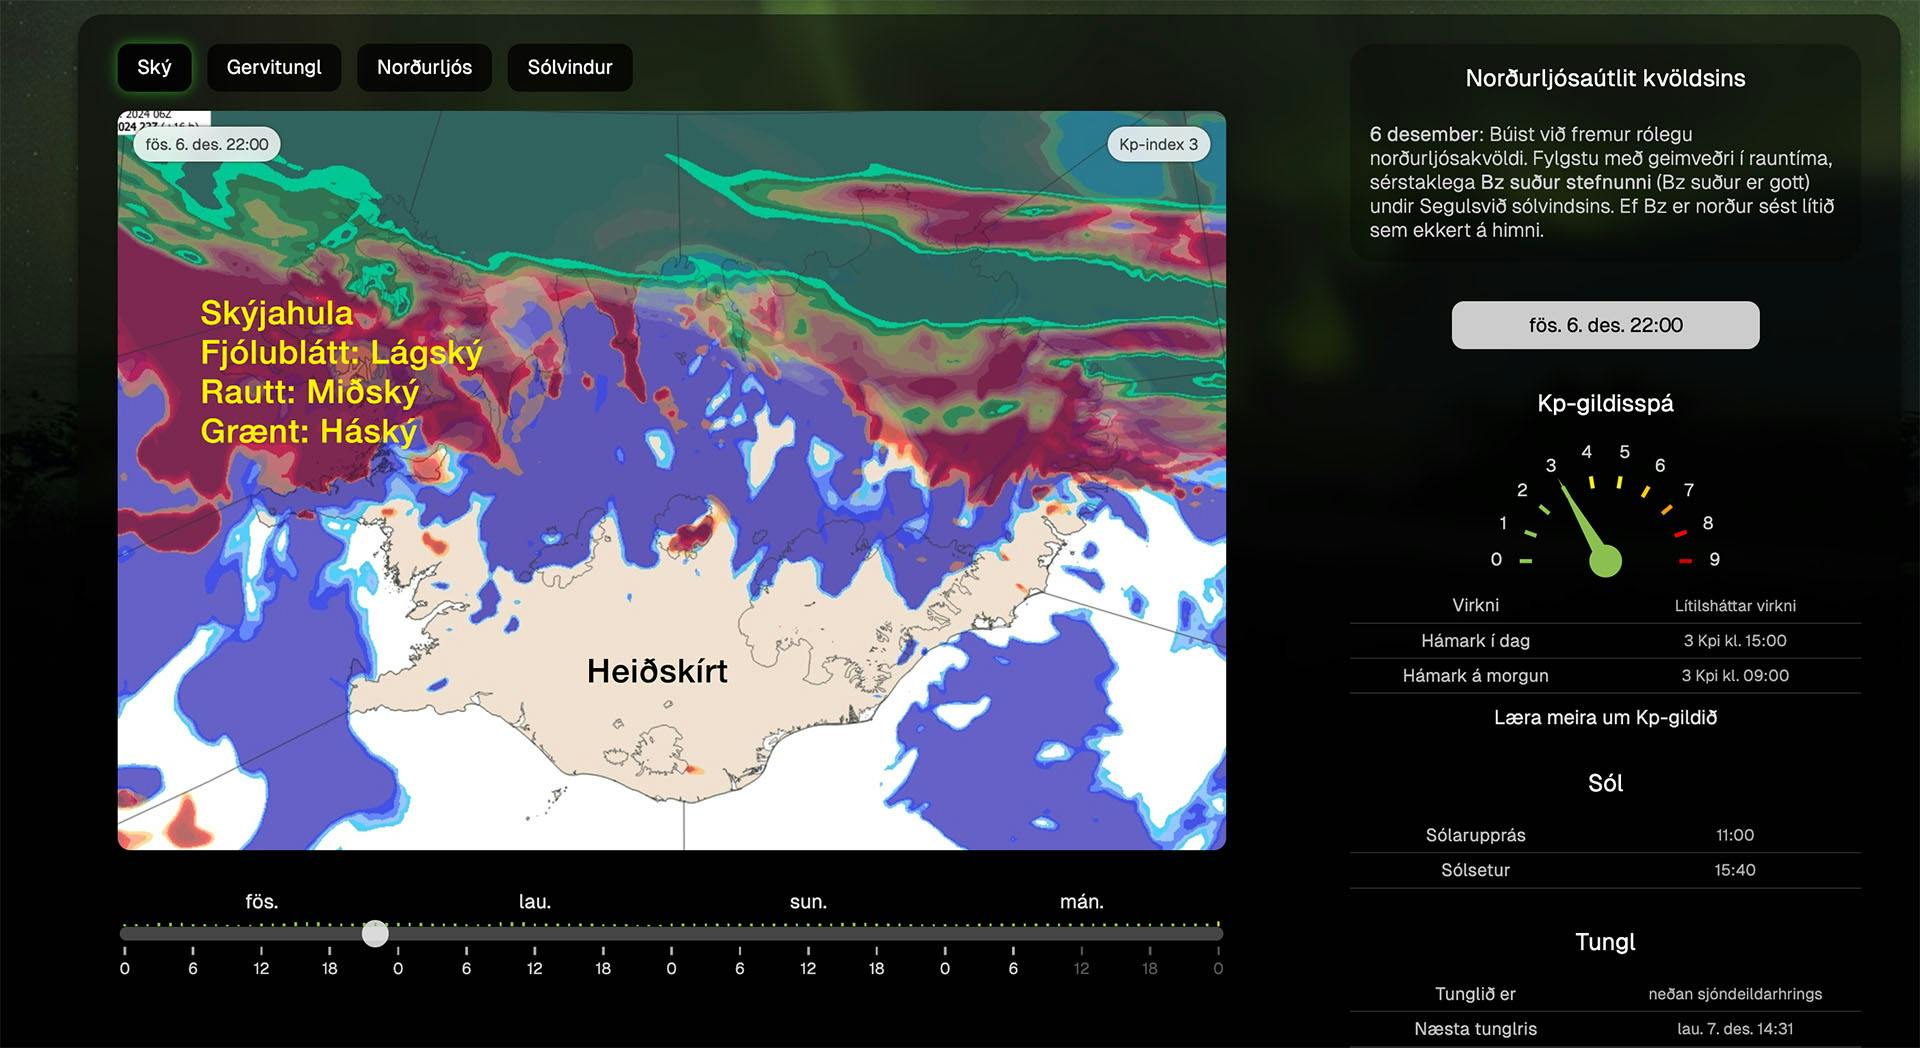Click the 'Norðurljósaútlit kvöldsins' heading
Screen dimensions: 1920x1048
pyautogui.click(x=1605, y=78)
